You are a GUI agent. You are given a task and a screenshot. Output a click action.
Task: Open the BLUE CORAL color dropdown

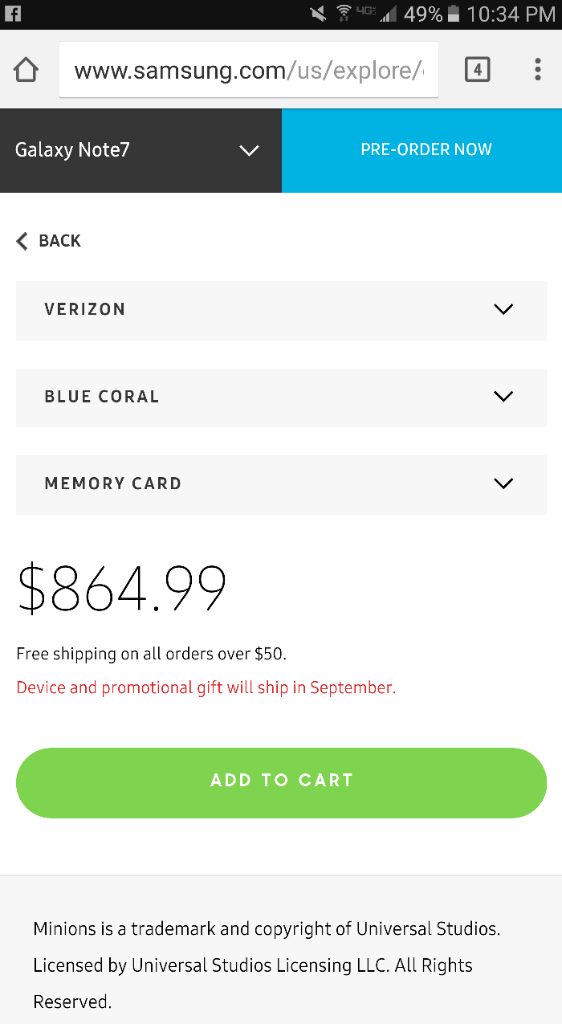pyautogui.click(x=281, y=397)
